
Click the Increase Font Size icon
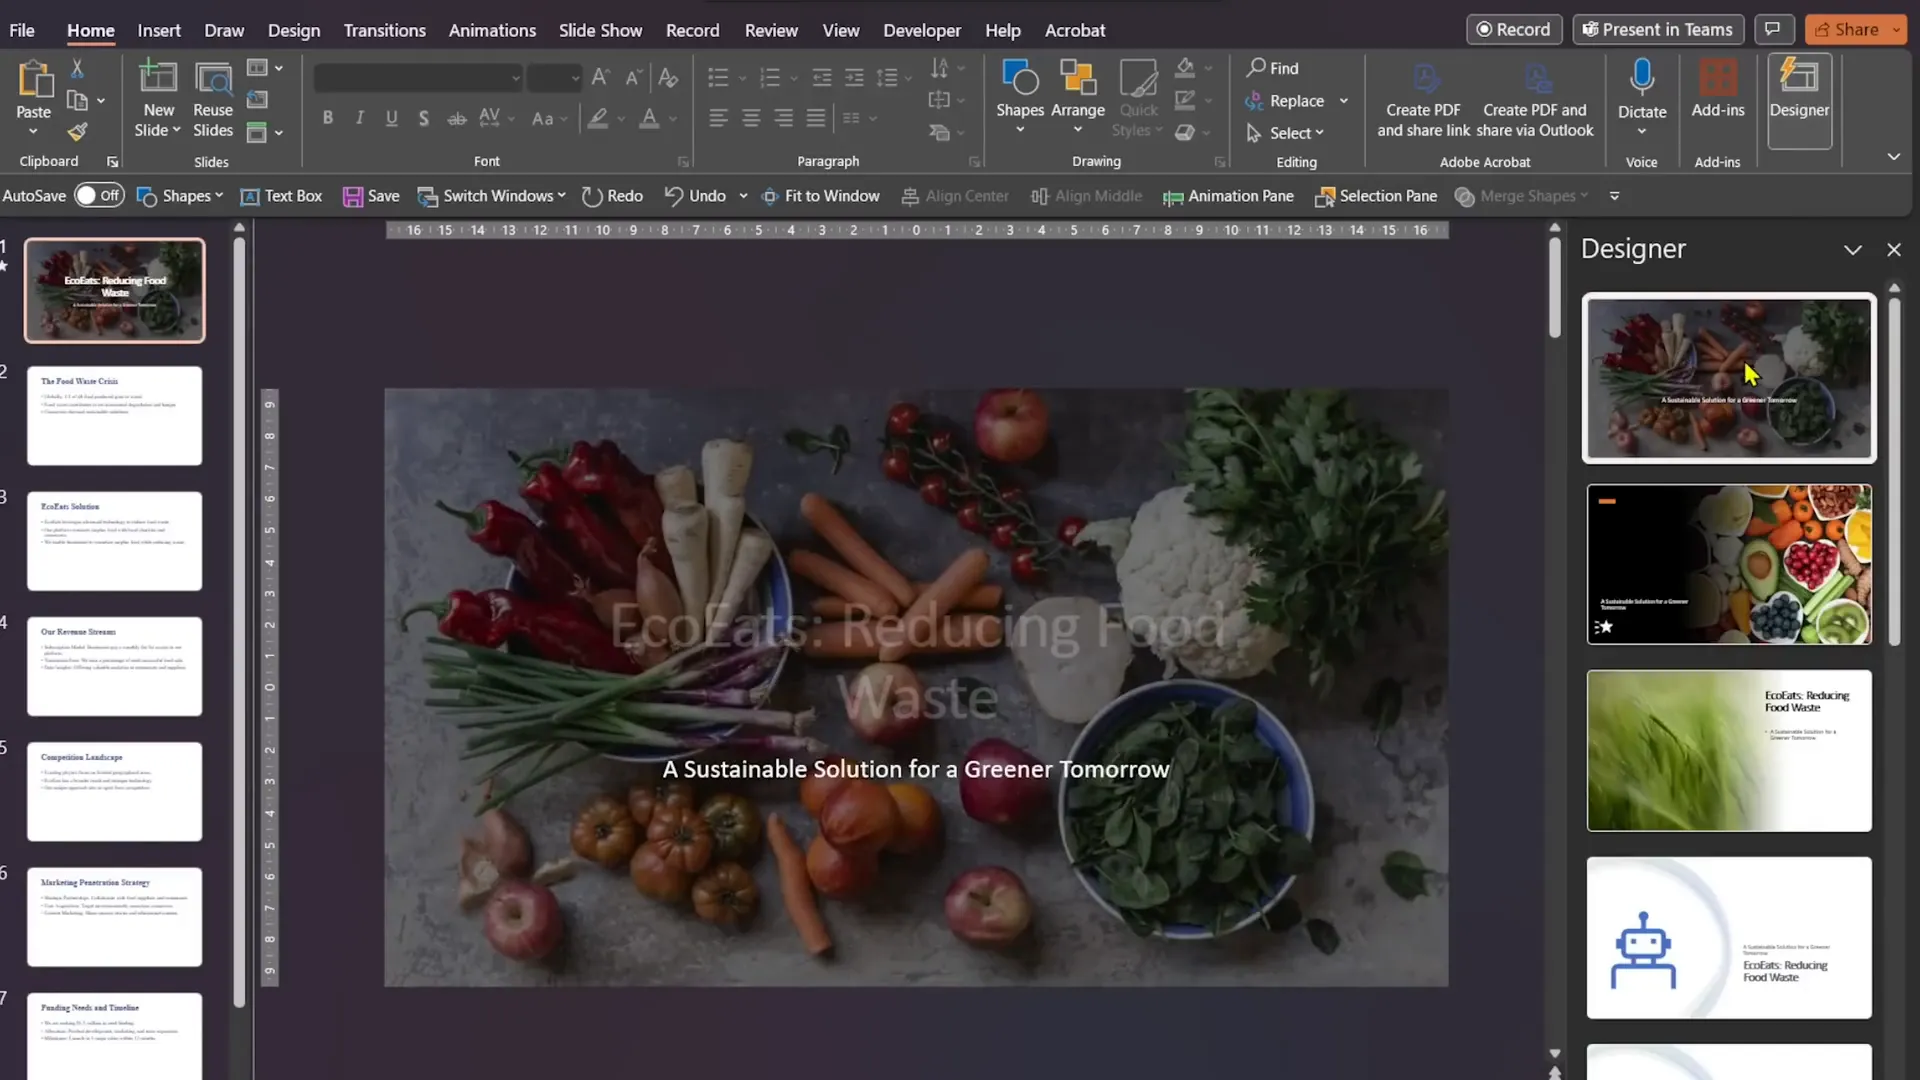pyautogui.click(x=600, y=77)
